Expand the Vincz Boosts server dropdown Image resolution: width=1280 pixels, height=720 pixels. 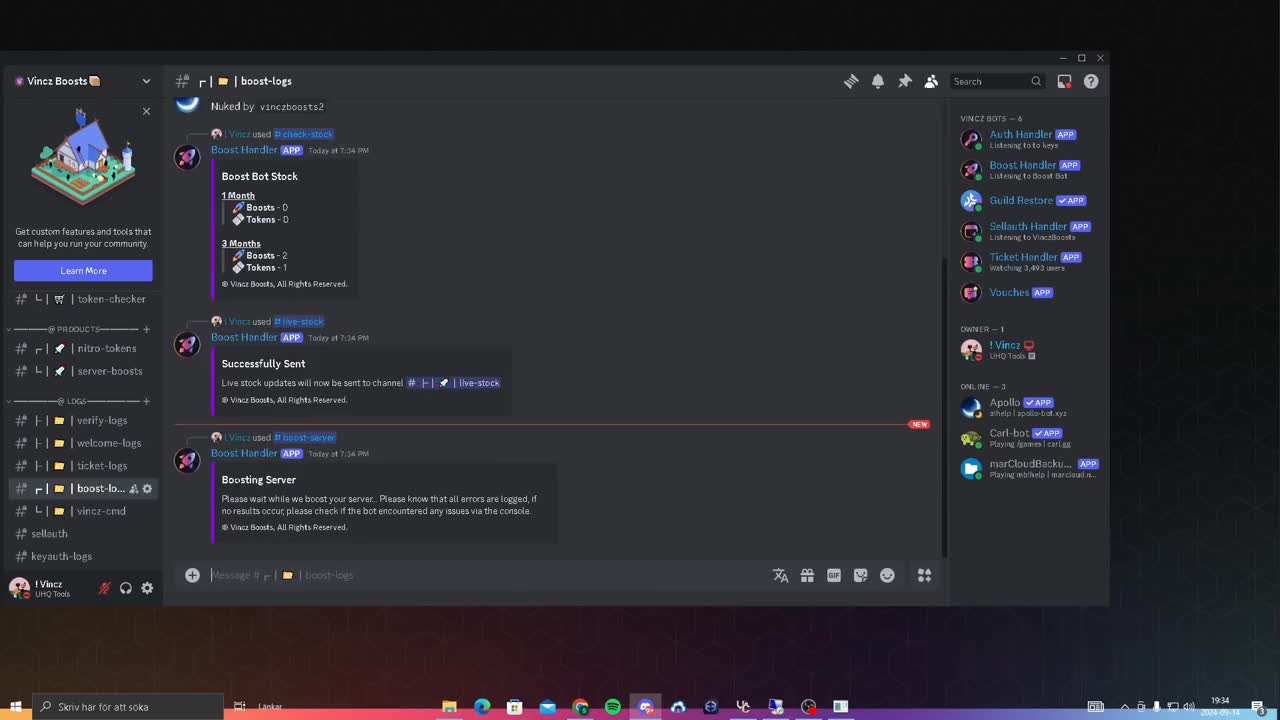(146, 81)
